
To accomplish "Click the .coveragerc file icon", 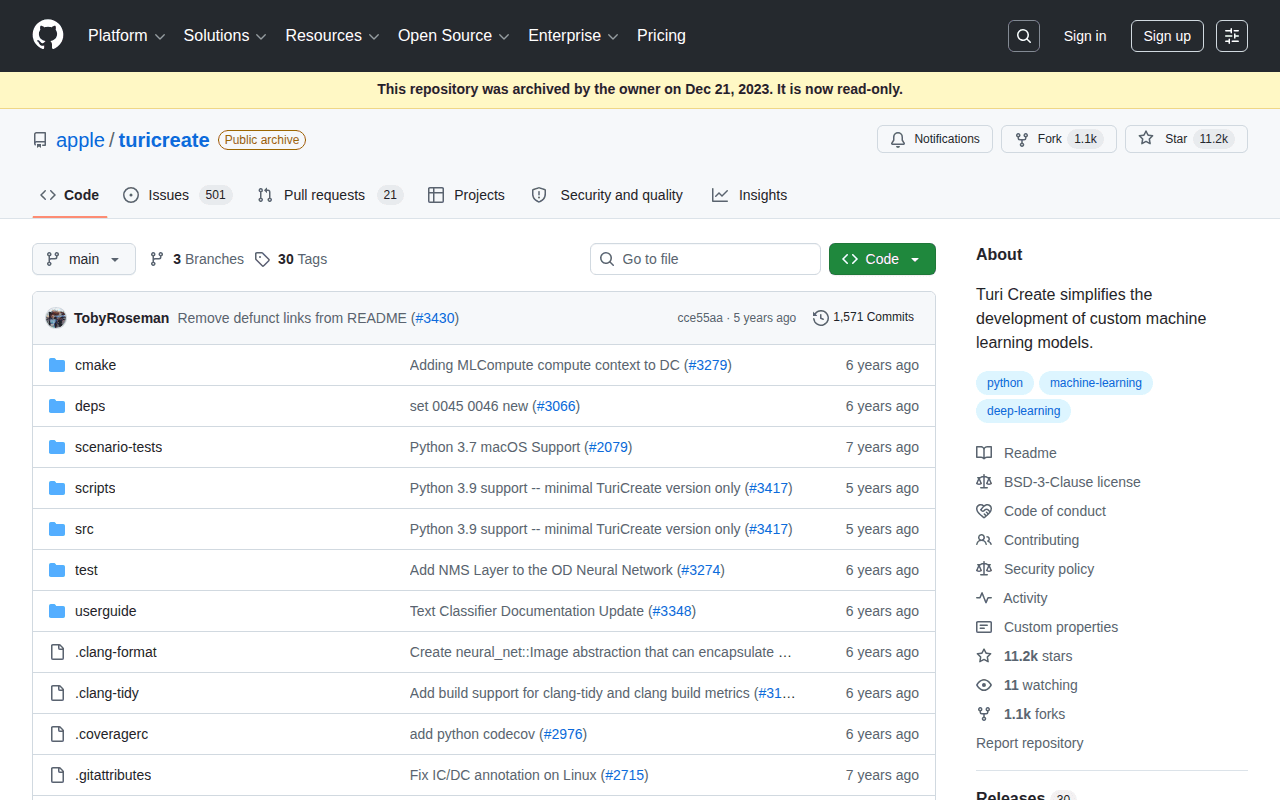I will click(x=57, y=734).
